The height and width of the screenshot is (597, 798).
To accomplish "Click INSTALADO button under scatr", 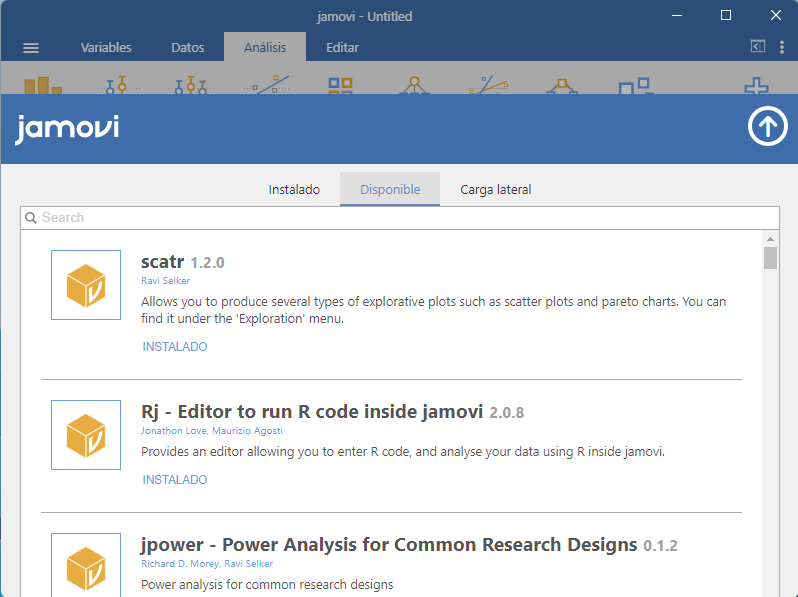I will 175,347.
